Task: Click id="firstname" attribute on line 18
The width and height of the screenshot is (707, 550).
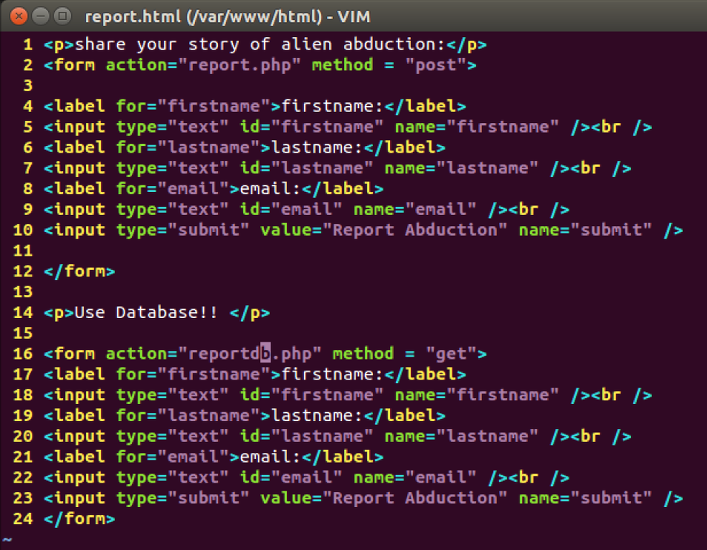Action: click(312, 395)
